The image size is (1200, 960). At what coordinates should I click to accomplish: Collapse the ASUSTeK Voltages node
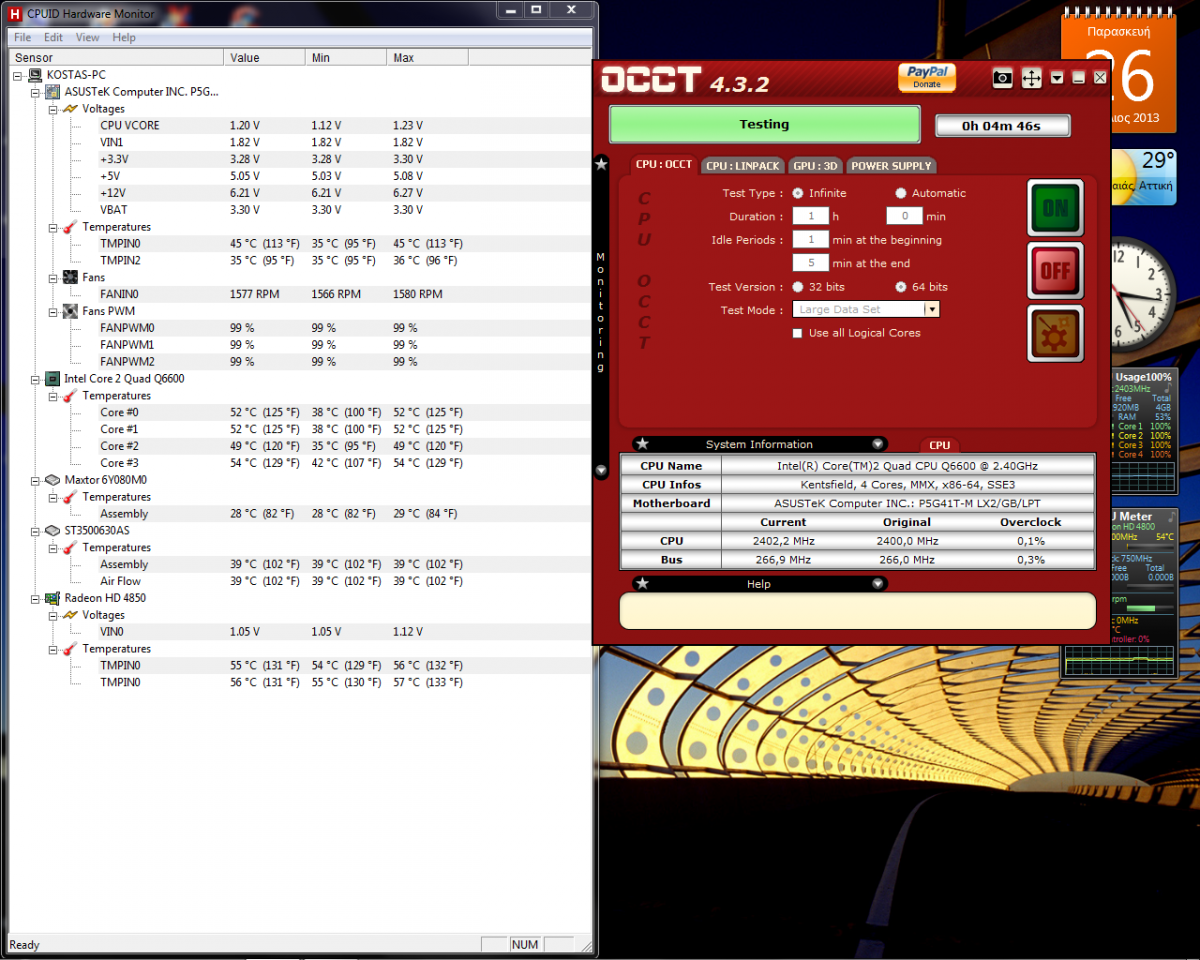[x=54, y=109]
